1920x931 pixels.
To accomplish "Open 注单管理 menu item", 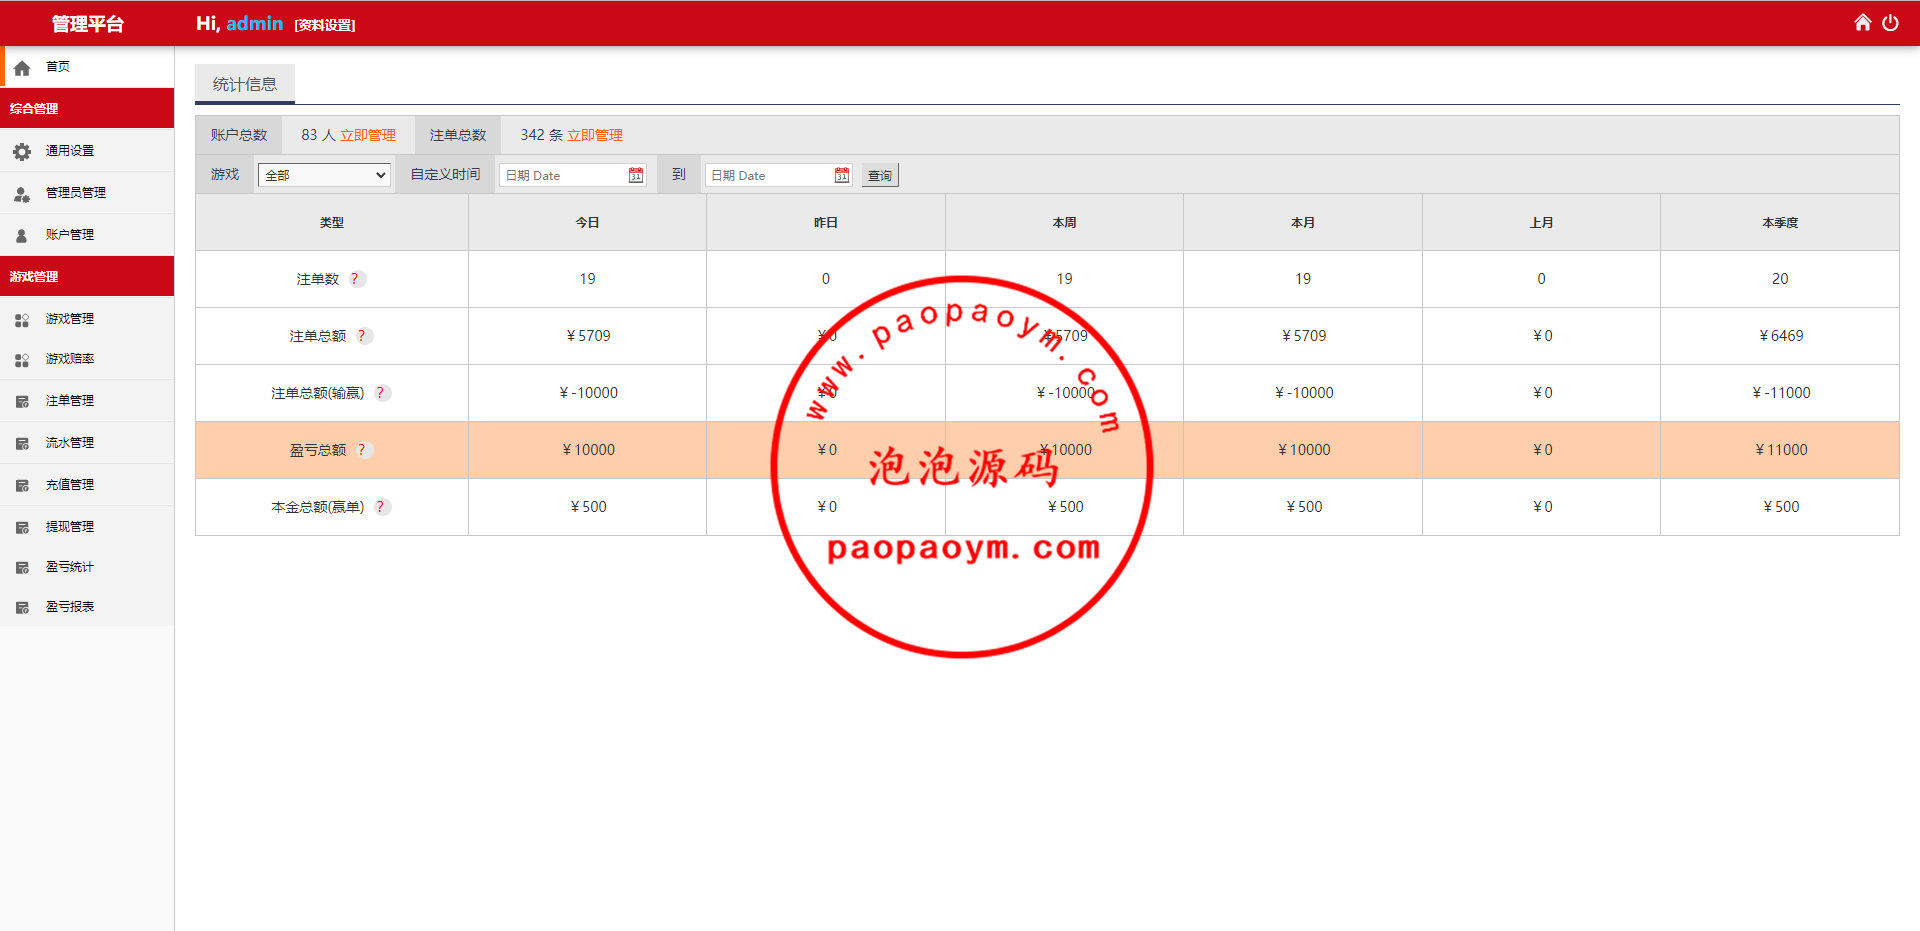I will (x=87, y=401).
